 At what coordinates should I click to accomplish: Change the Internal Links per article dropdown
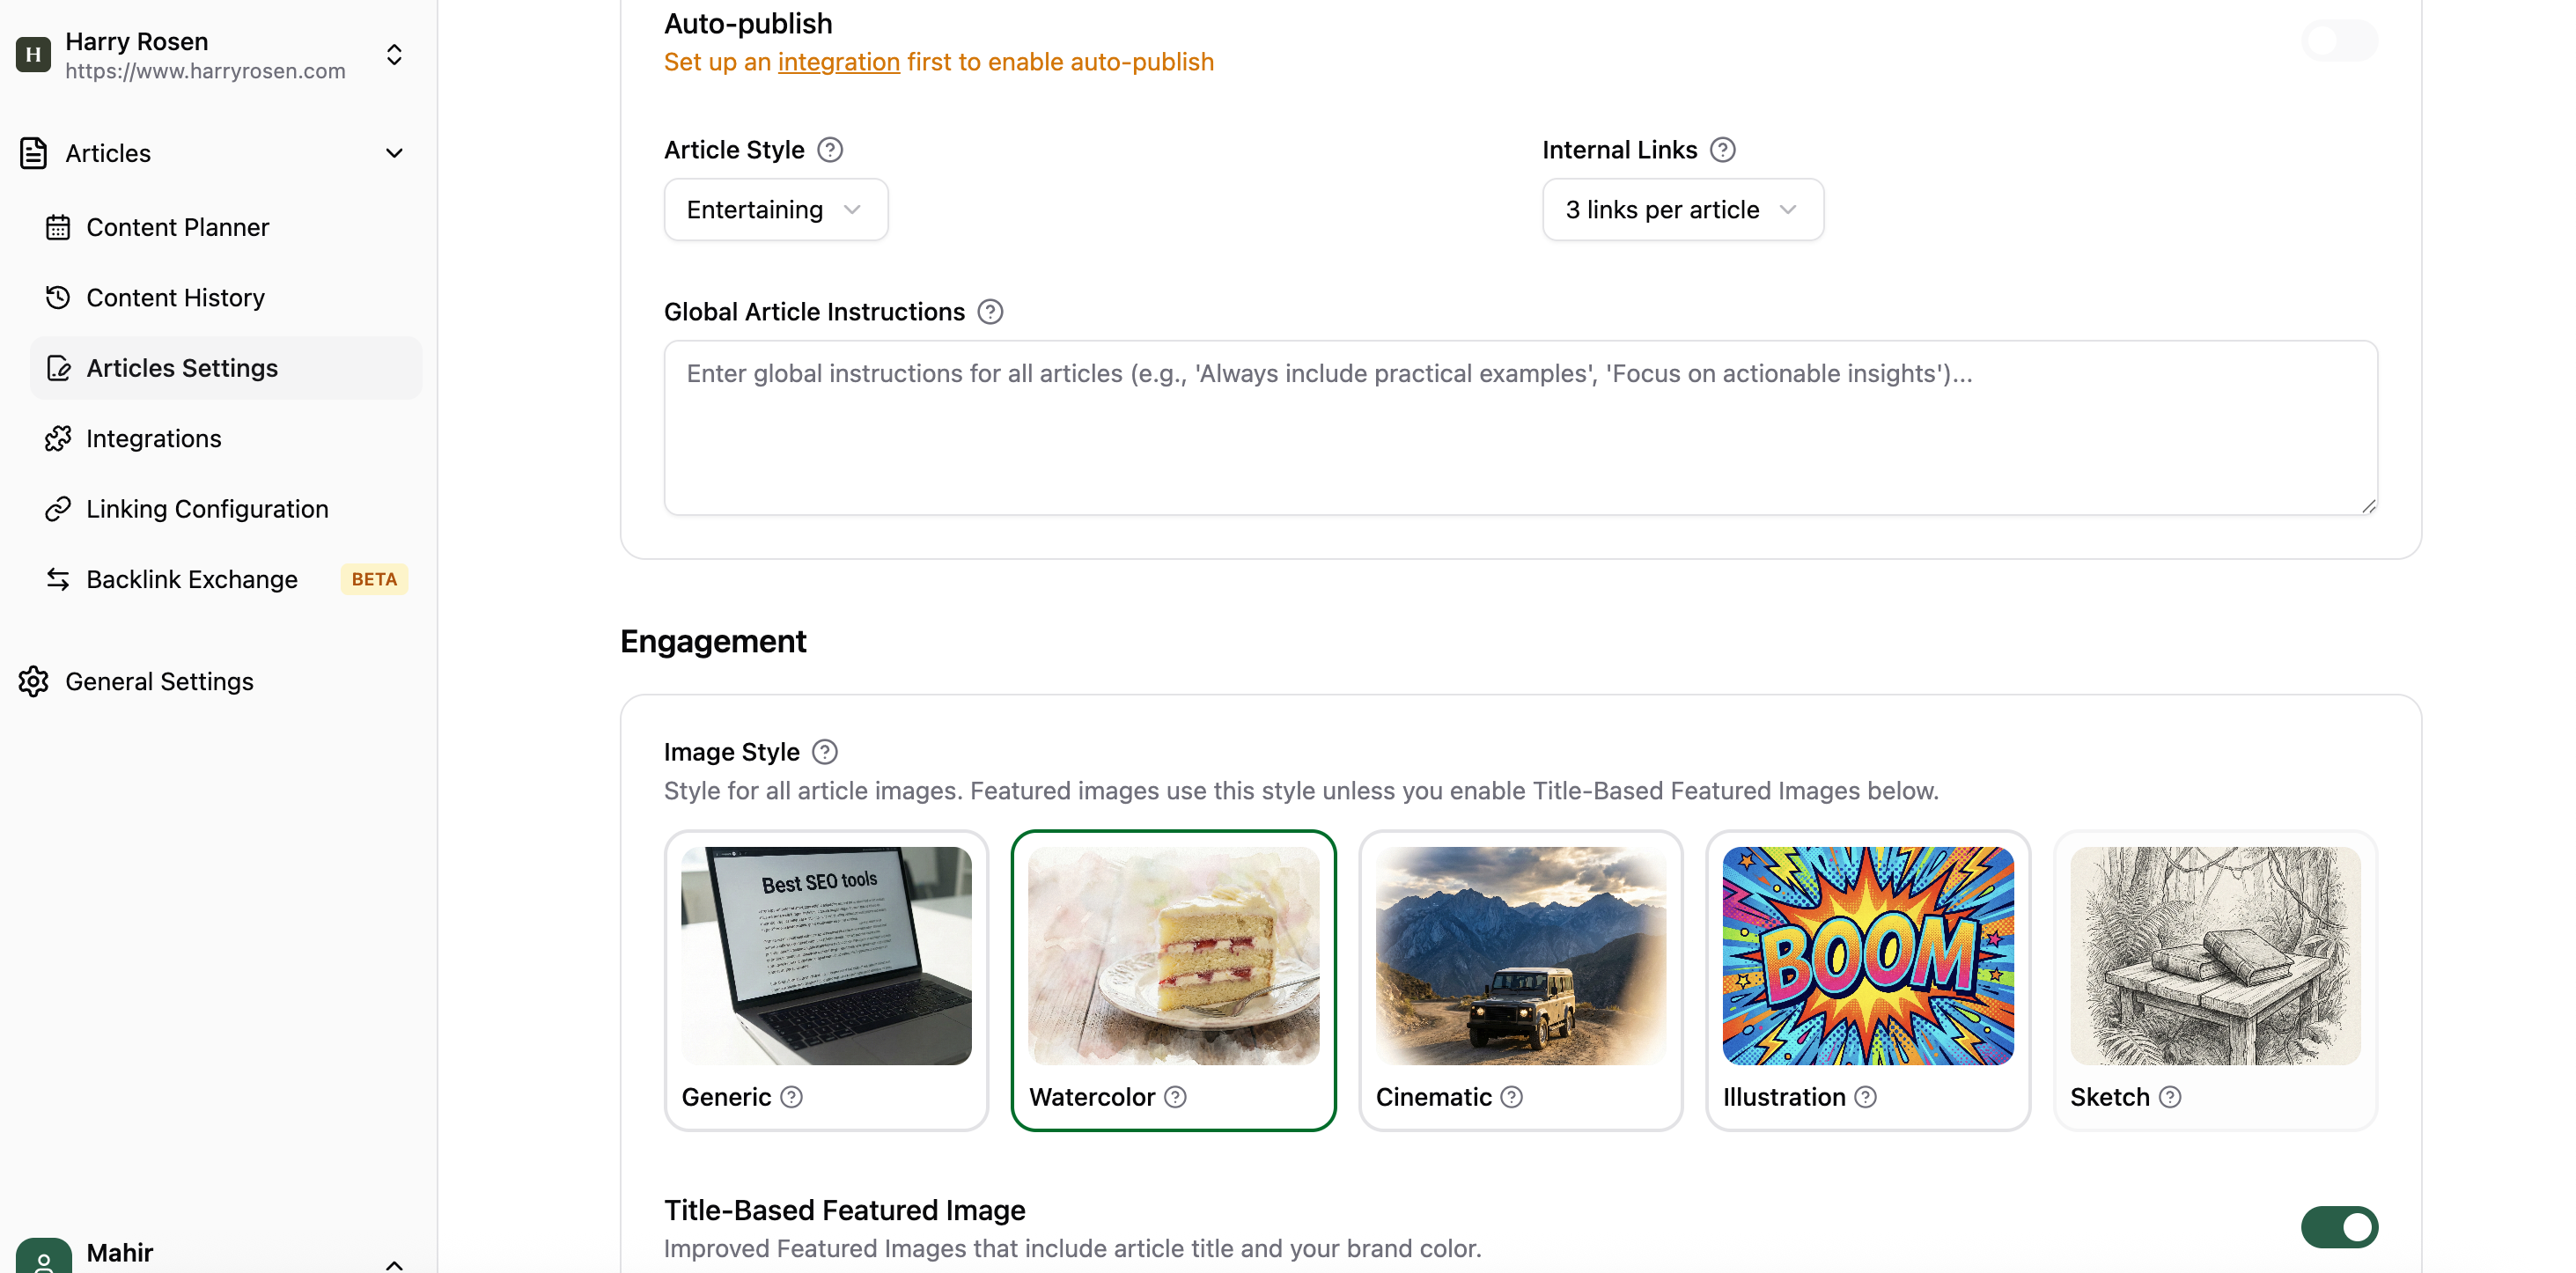[x=1682, y=209]
